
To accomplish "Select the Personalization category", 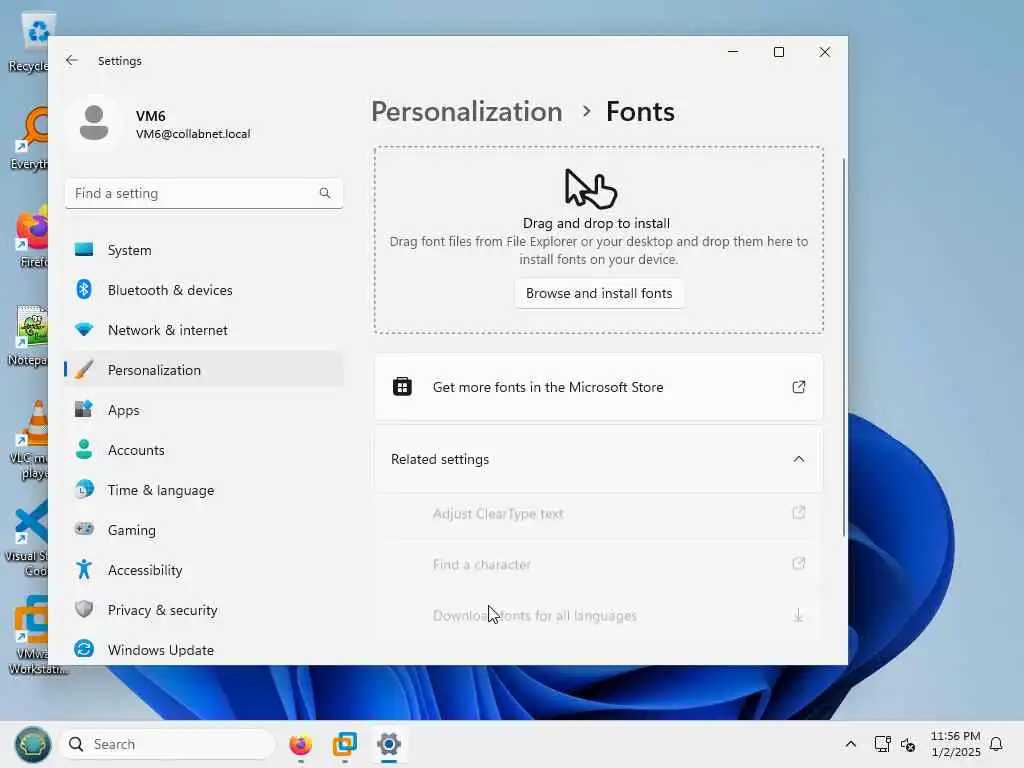I will tap(204, 370).
